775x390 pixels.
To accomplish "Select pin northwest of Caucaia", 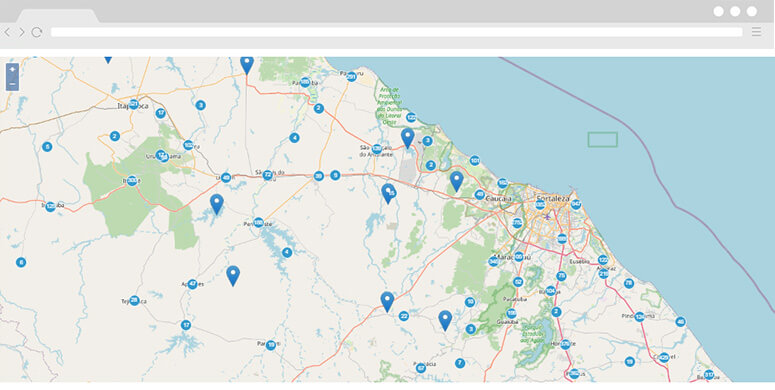I will tap(456, 181).
